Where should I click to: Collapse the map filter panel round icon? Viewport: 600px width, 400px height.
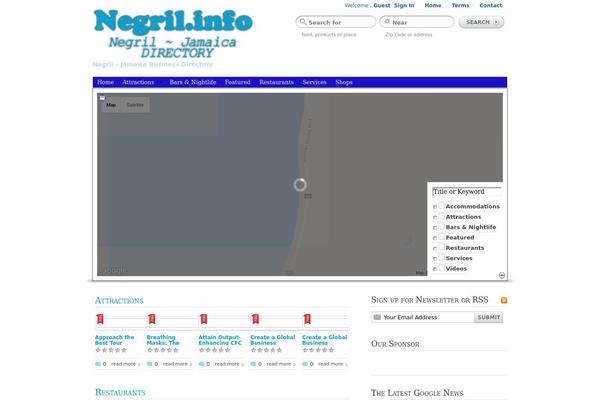tap(502, 275)
